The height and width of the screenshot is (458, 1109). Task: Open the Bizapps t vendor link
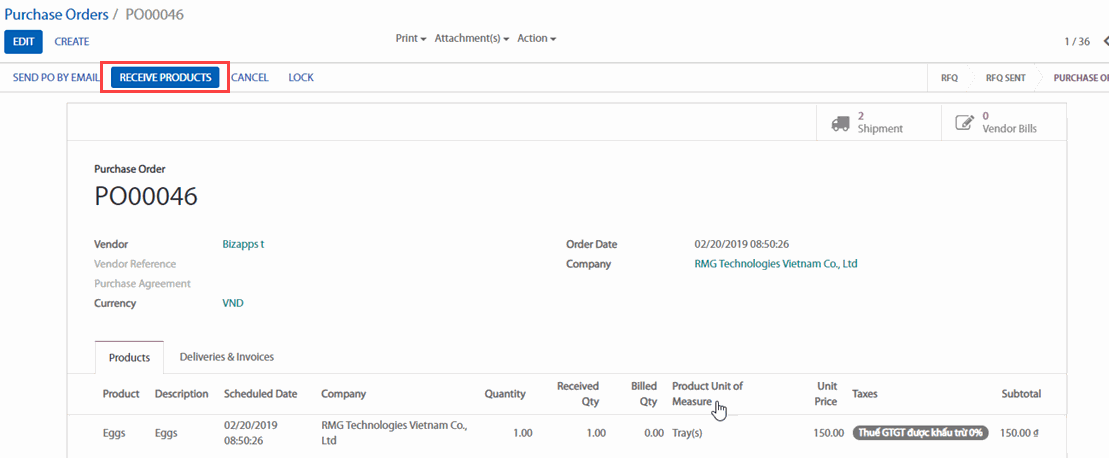pos(243,244)
